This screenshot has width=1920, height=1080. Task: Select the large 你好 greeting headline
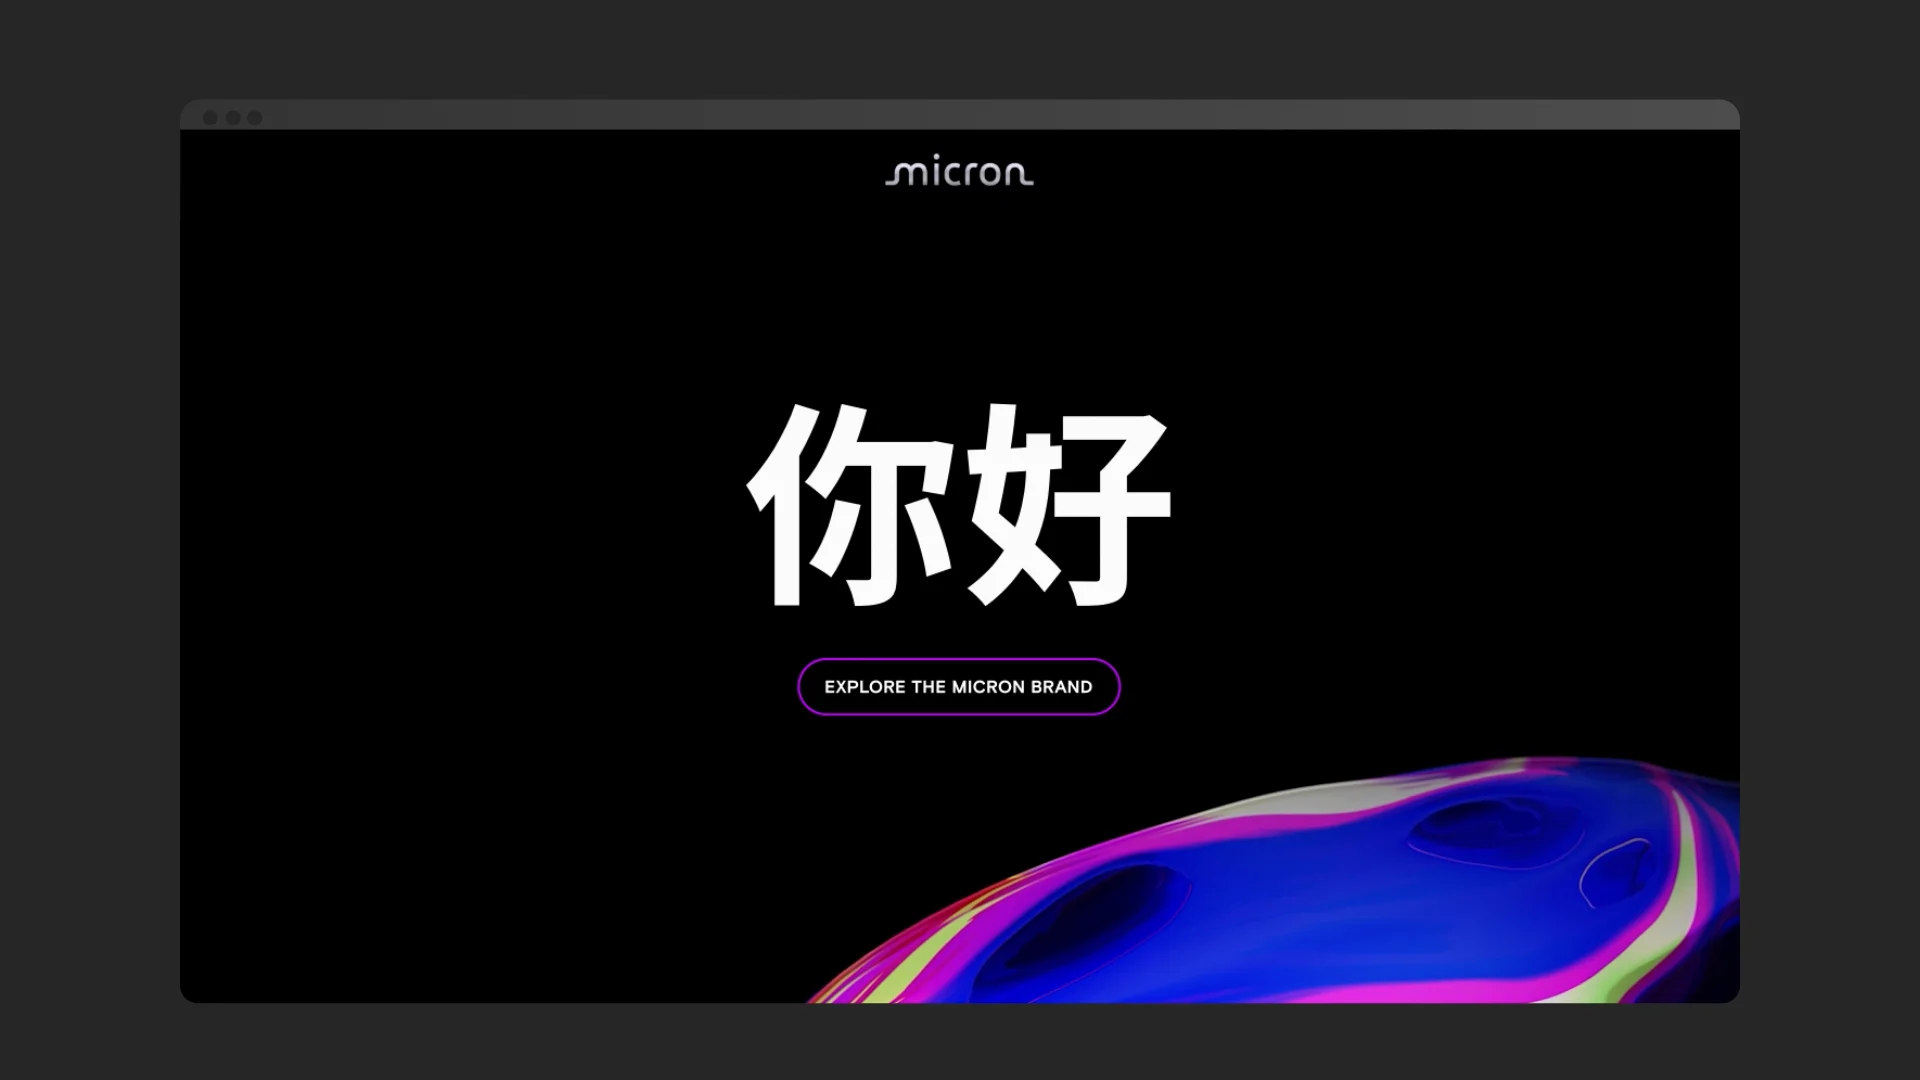pyautogui.click(x=959, y=505)
